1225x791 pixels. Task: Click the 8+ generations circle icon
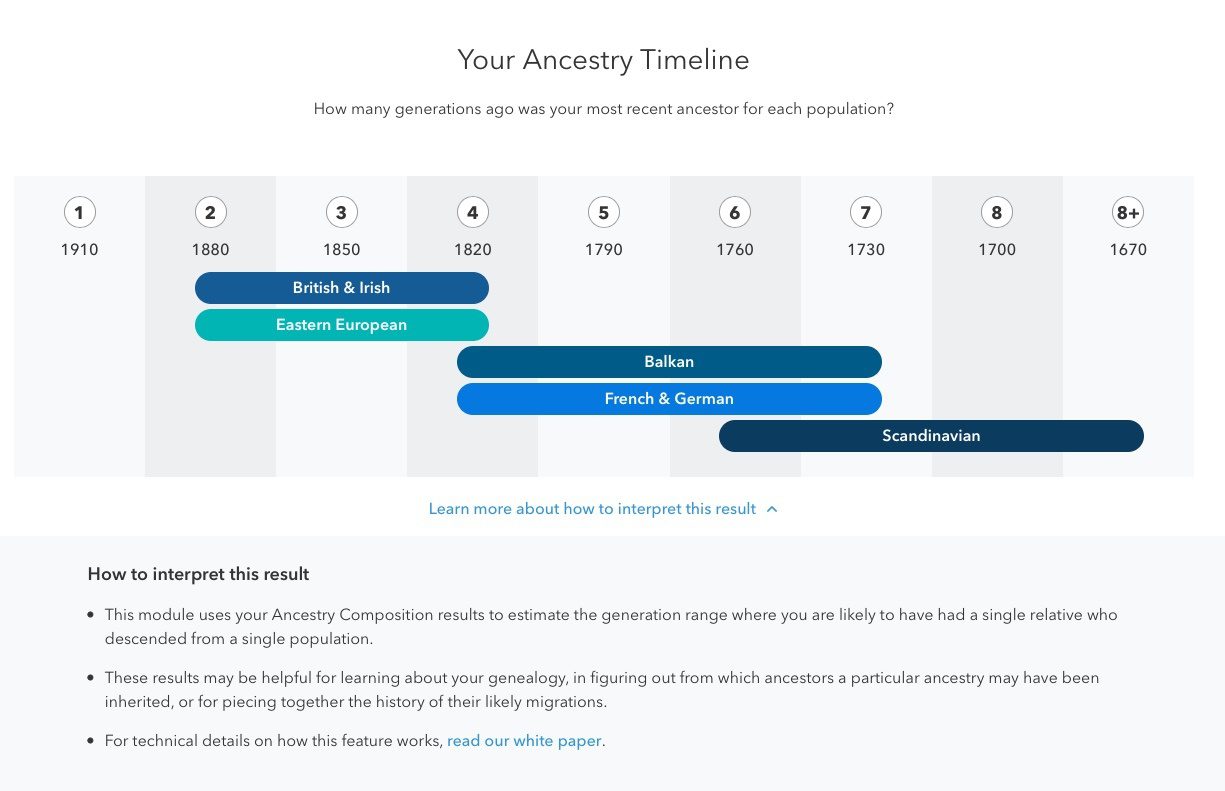click(x=1128, y=212)
